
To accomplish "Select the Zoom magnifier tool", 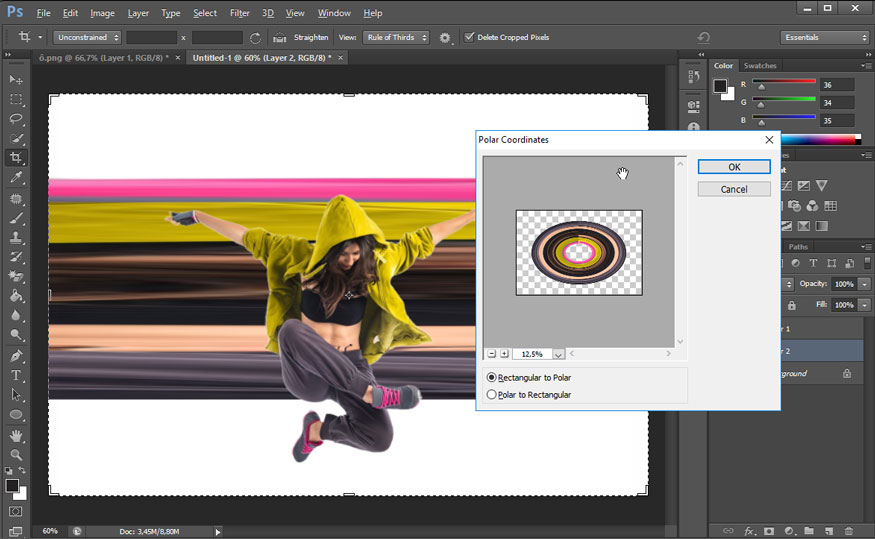I will tap(16, 455).
